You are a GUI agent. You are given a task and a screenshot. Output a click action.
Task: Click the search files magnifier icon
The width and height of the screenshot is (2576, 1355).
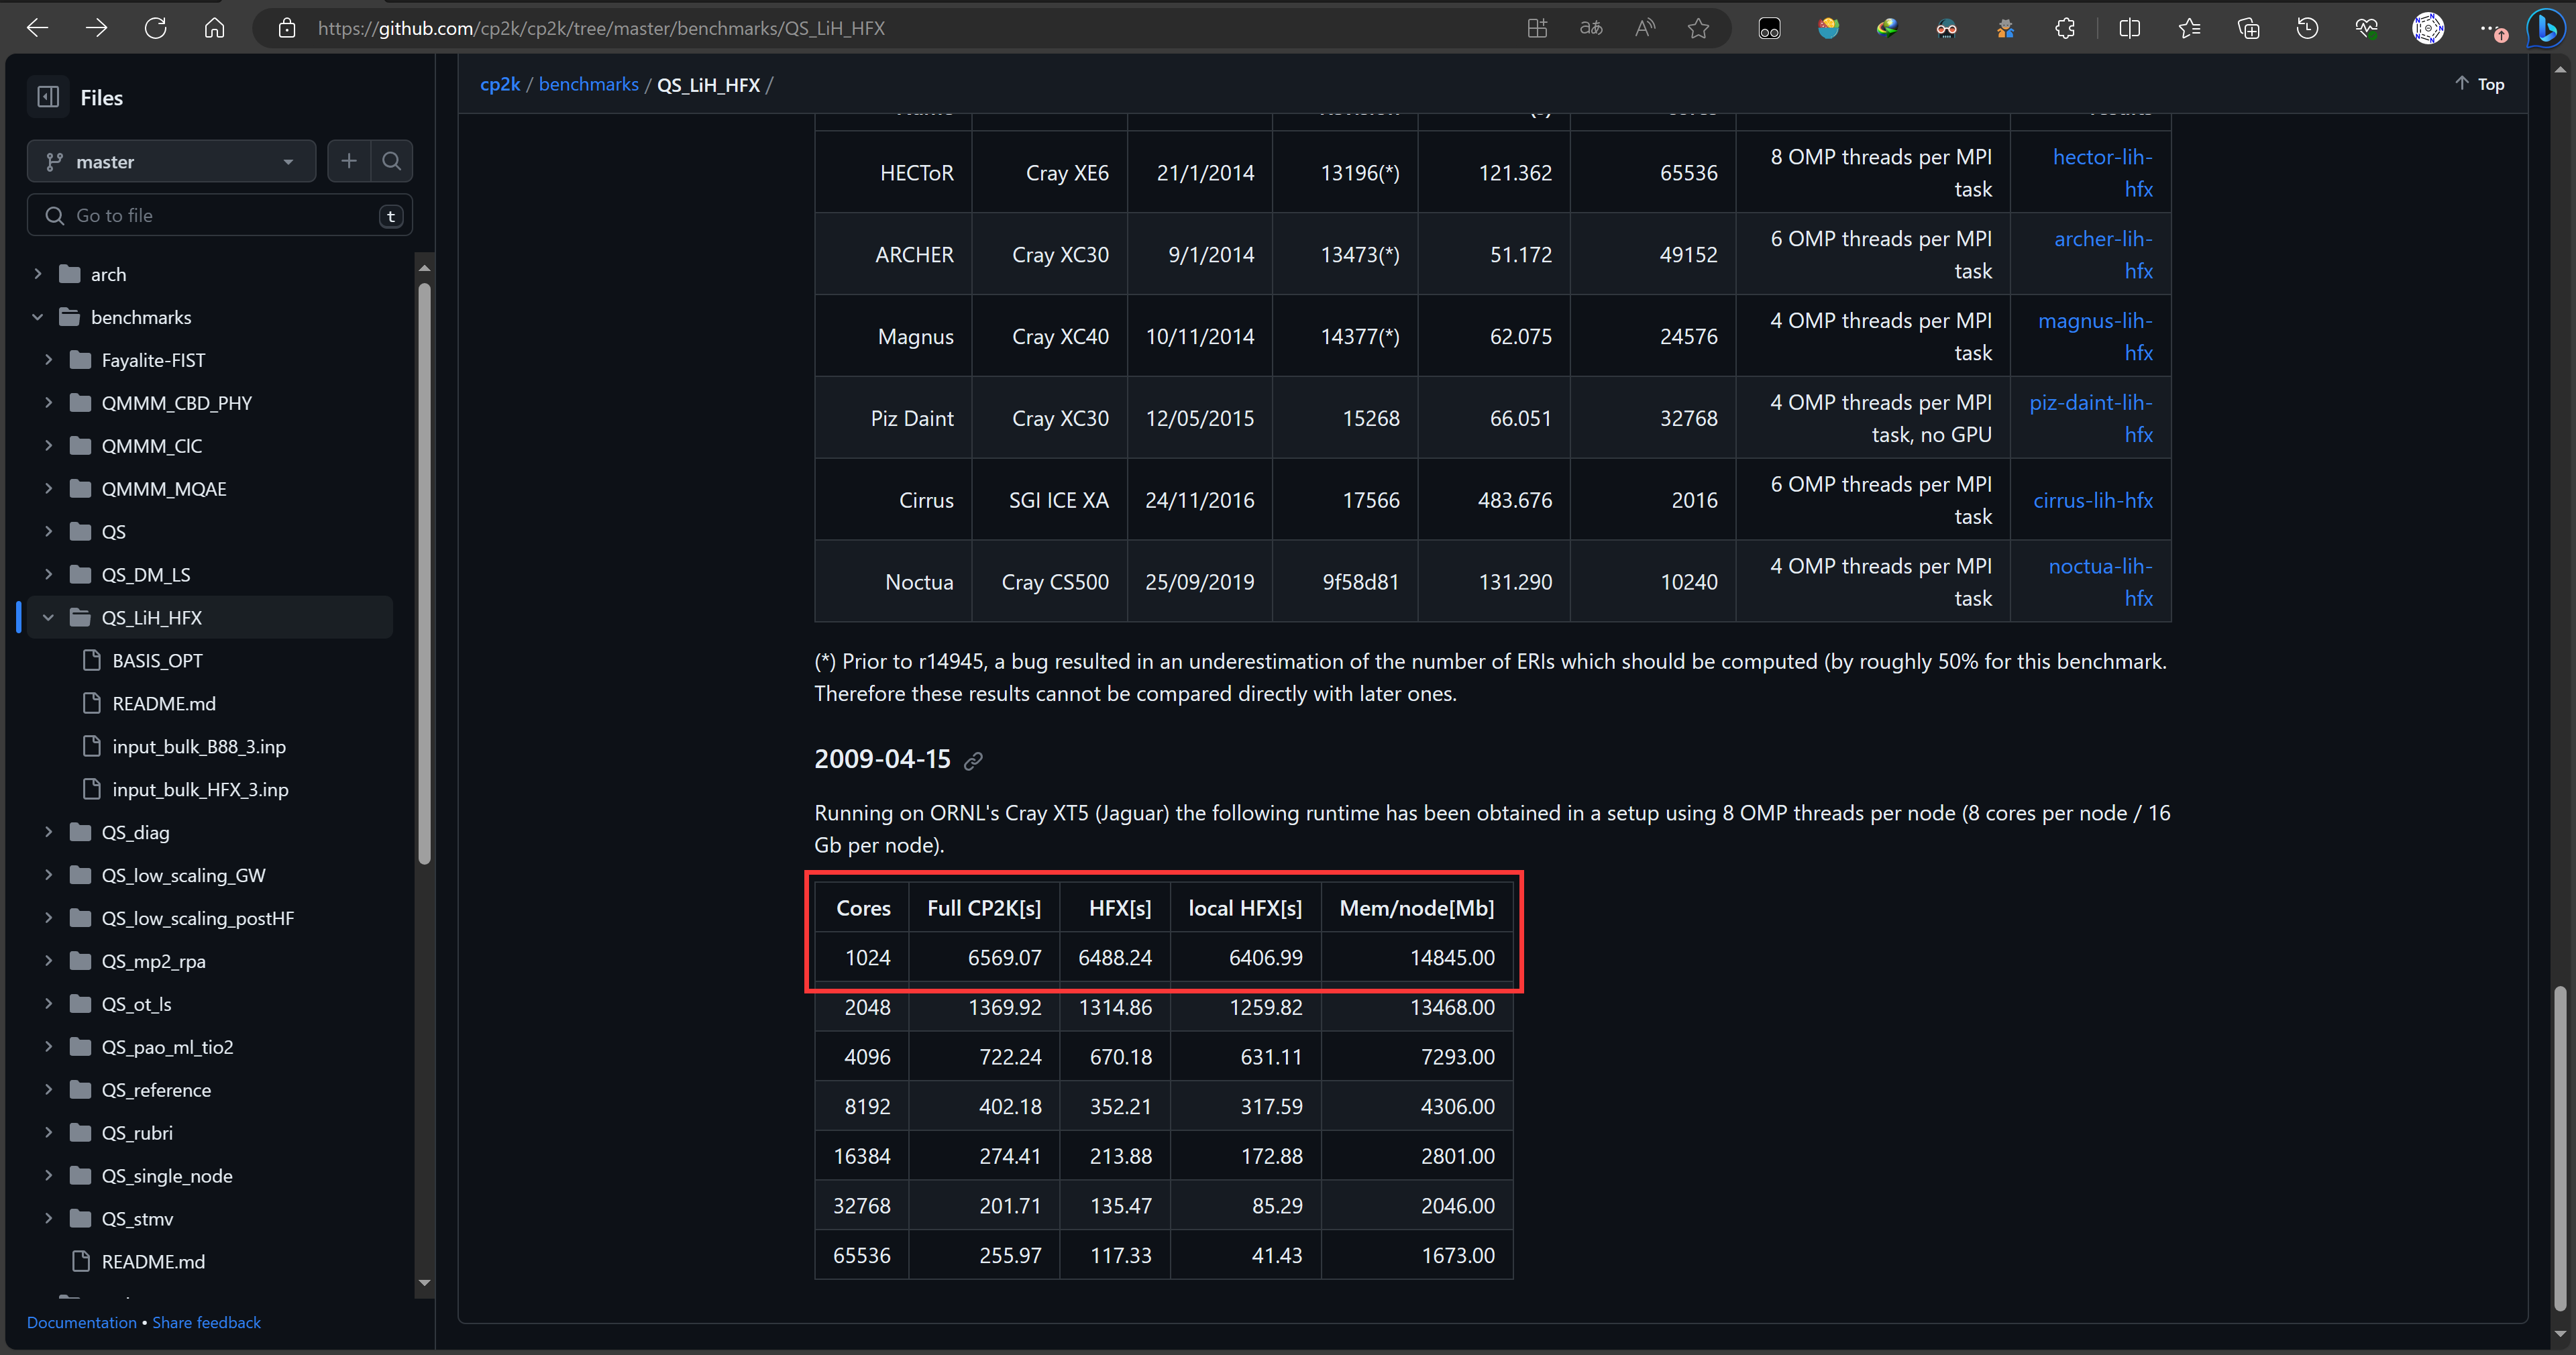(x=391, y=161)
